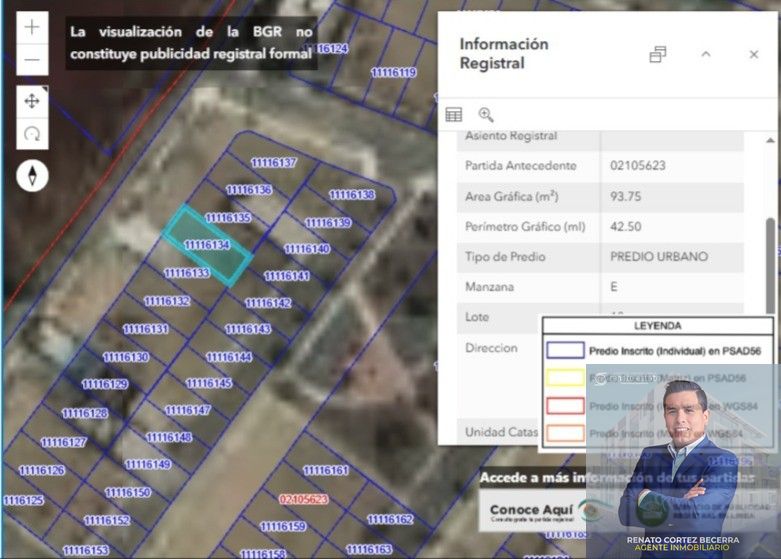Select parcel 11116135 on the map
This screenshot has width=781, height=559.
tap(228, 218)
